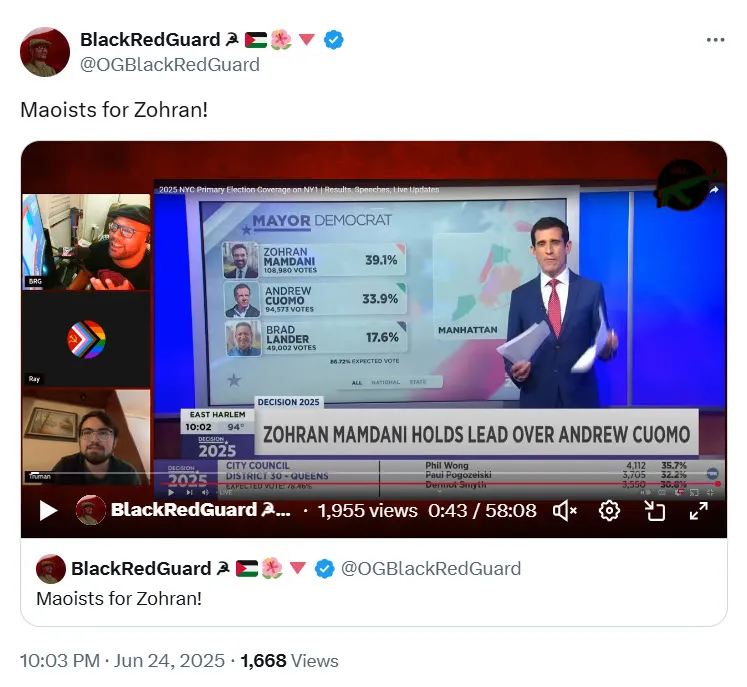Rotate video with rotate icon
The image size is (747, 687).
coord(655,511)
